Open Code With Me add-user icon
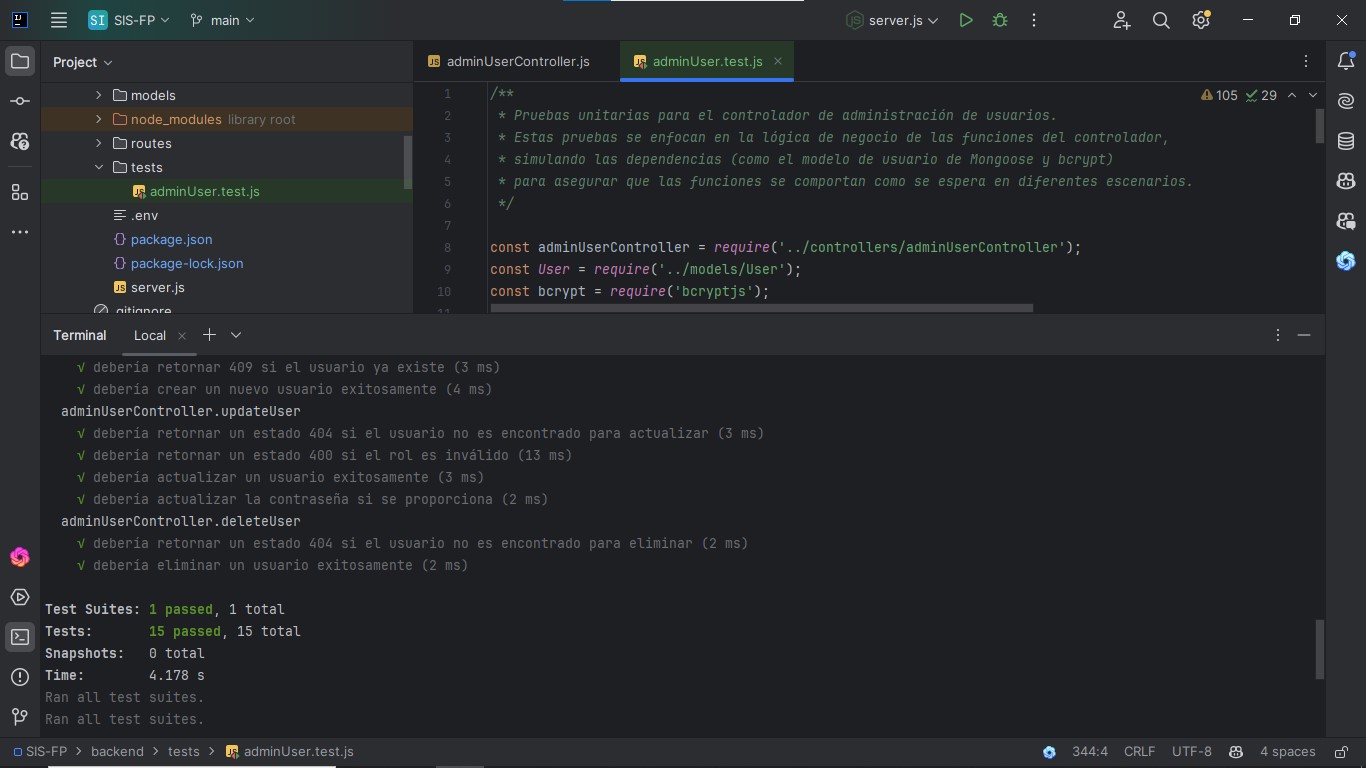 tap(1121, 20)
